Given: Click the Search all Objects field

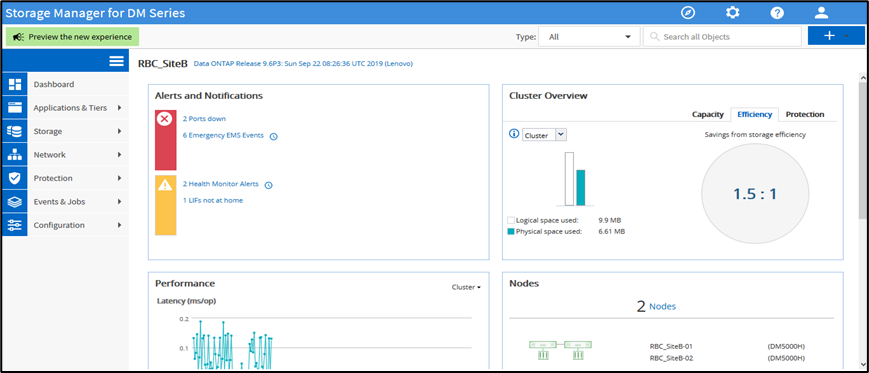Looking at the screenshot, I should click(x=722, y=37).
